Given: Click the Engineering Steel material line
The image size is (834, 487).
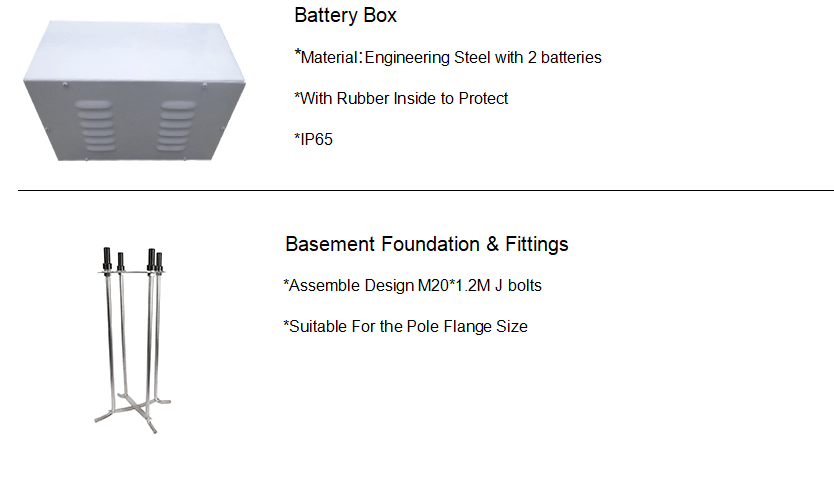Looking at the screenshot, I should tap(448, 57).
